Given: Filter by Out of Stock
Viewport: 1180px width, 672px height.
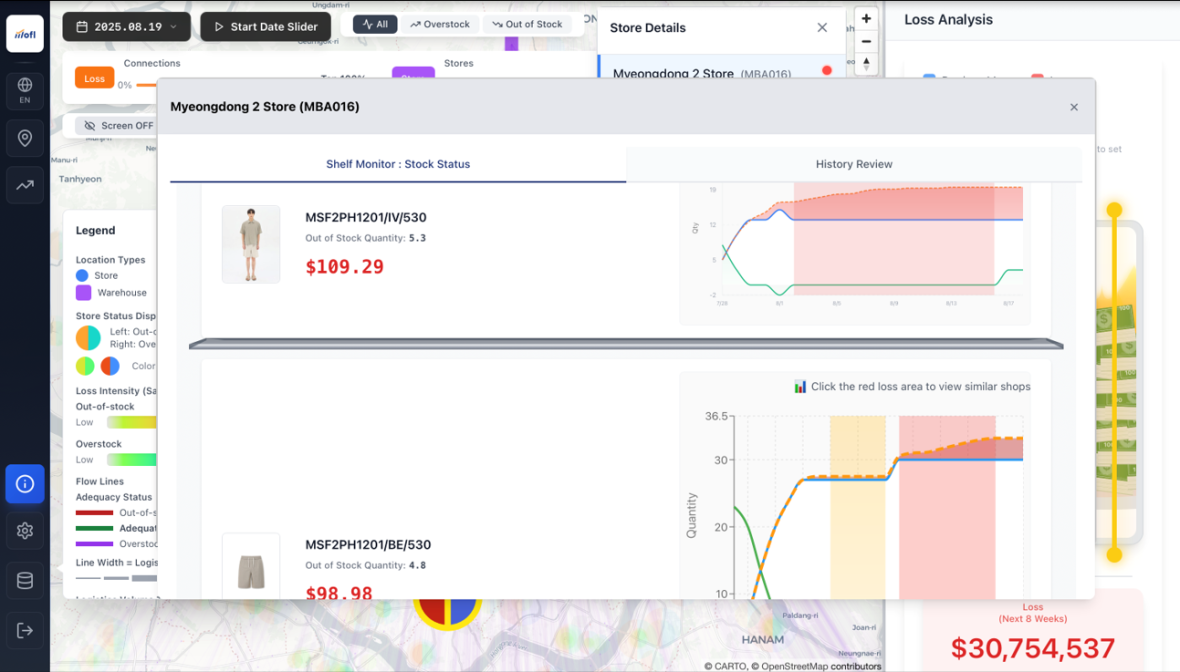Looking at the screenshot, I should (x=526, y=24).
